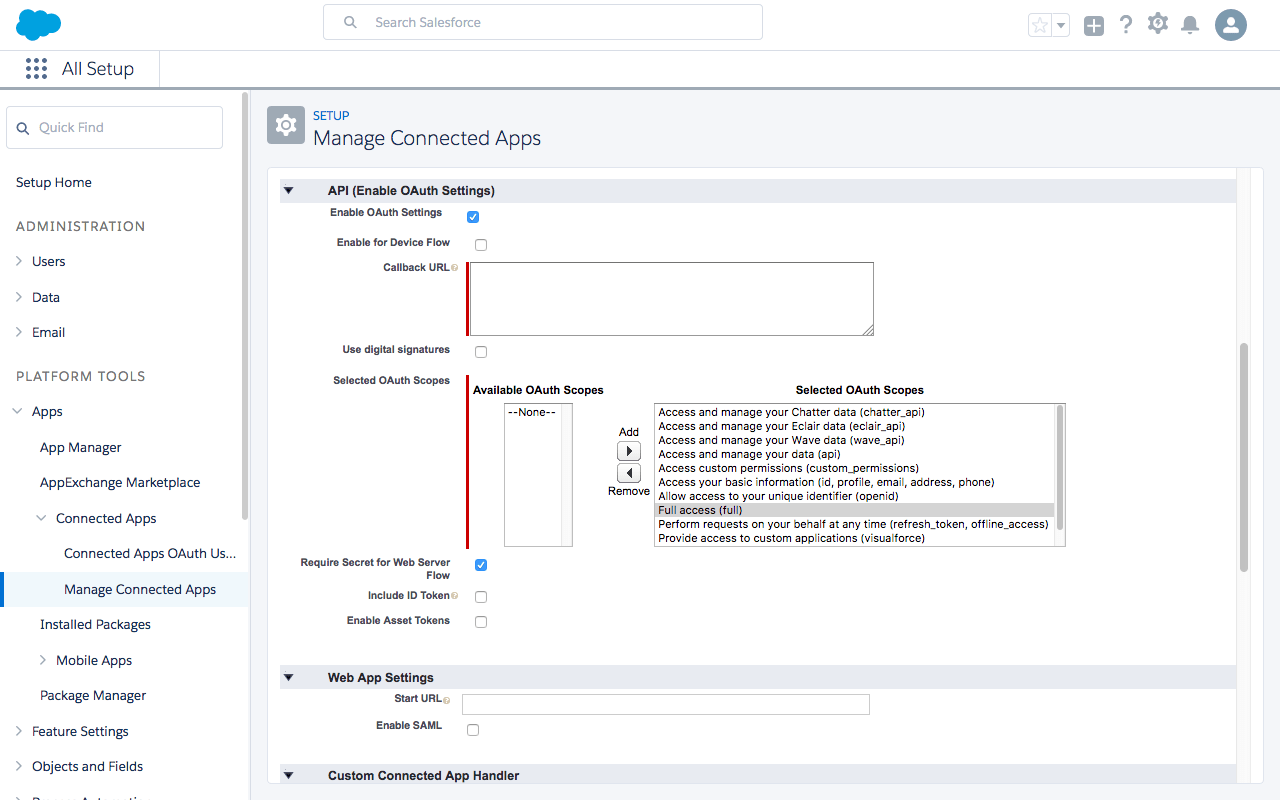Enable the 'Enable for Device Flow' checkbox
This screenshot has width=1280, height=800.
[x=480, y=244]
